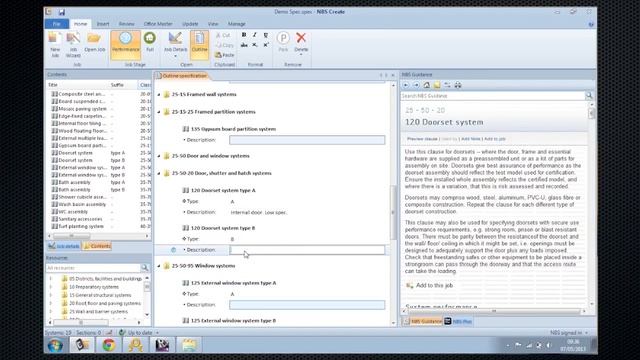Expand 25 Wall and barrier systems folder
The height and width of the screenshot is (360, 640).
click(x=51, y=311)
